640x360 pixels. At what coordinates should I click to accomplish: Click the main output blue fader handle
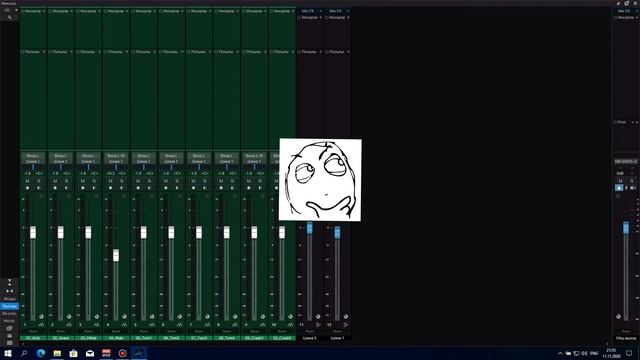coord(626,228)
